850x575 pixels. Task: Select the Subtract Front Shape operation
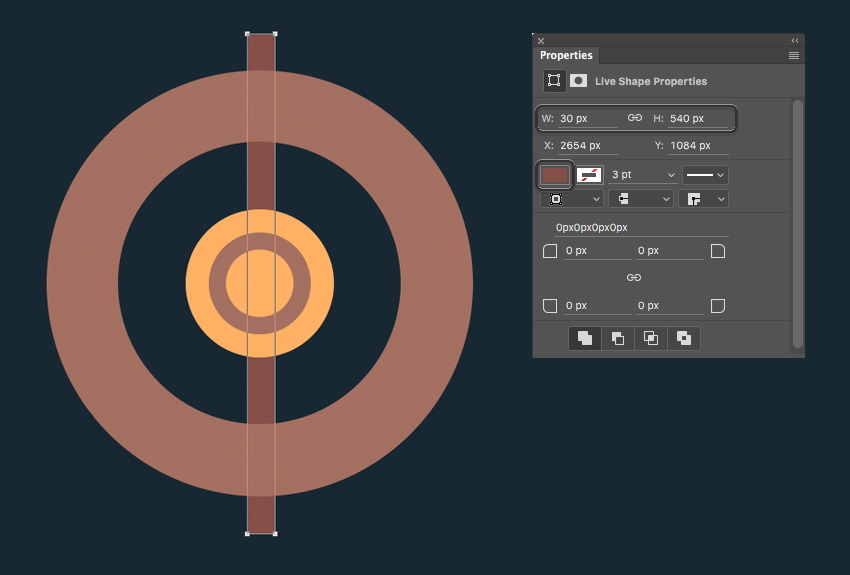pyautogui.click(x=618, y=338)
